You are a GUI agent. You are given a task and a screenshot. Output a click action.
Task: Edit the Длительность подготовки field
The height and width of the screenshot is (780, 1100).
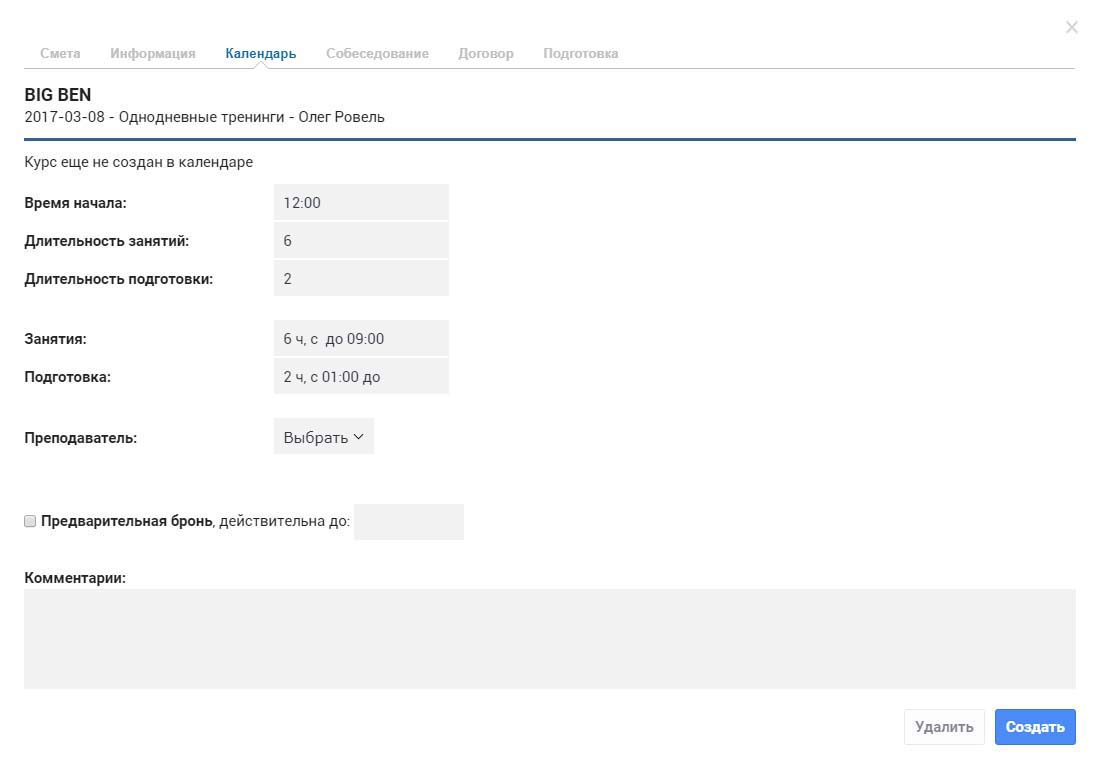coord(361,278)
